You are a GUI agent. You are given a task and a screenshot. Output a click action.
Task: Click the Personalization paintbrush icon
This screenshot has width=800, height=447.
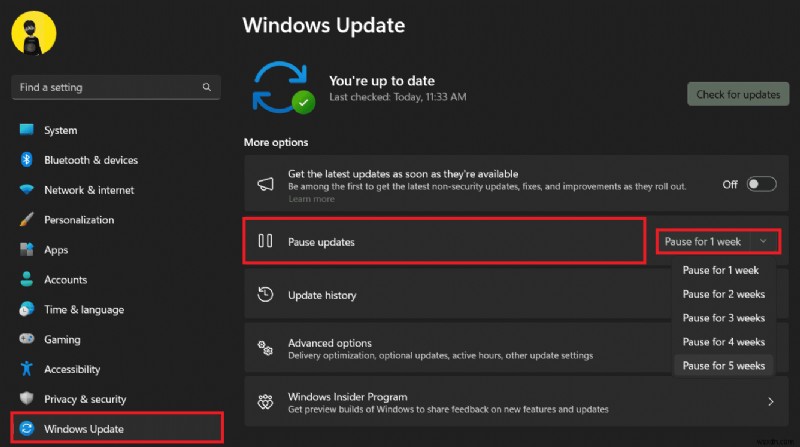pyautogui.click(x=27, y=219)
